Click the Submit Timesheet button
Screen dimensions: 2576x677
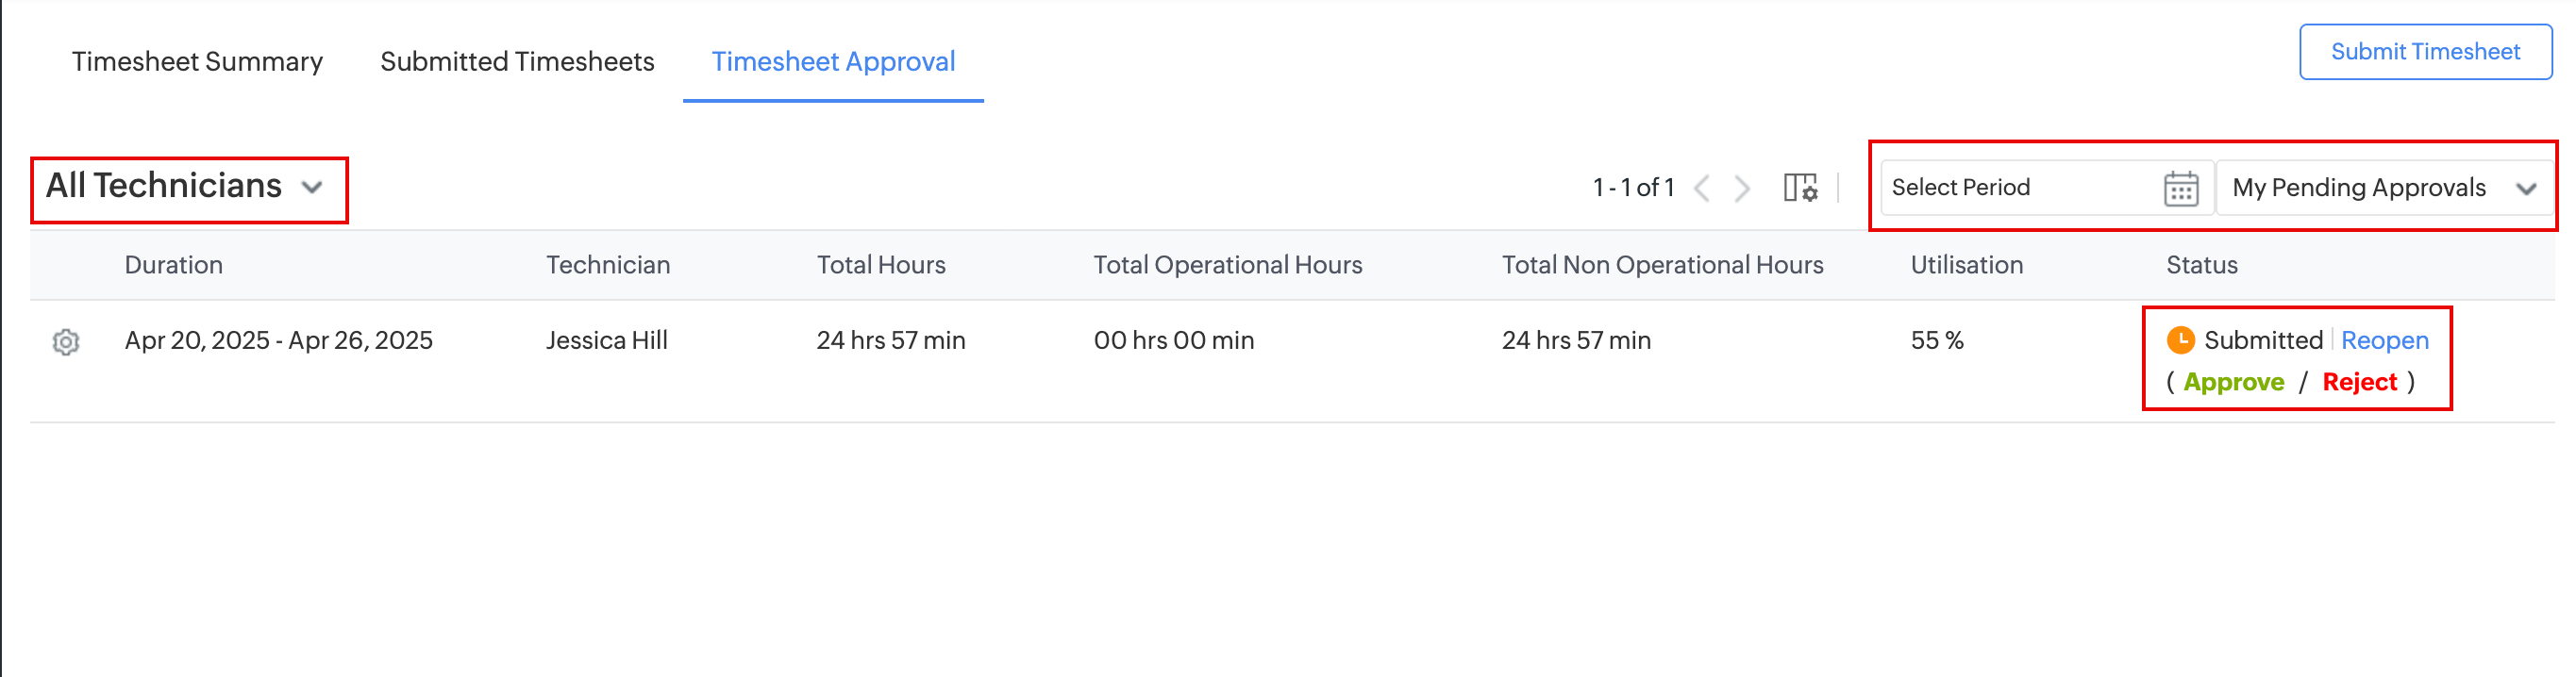[x=2424, y=52]
